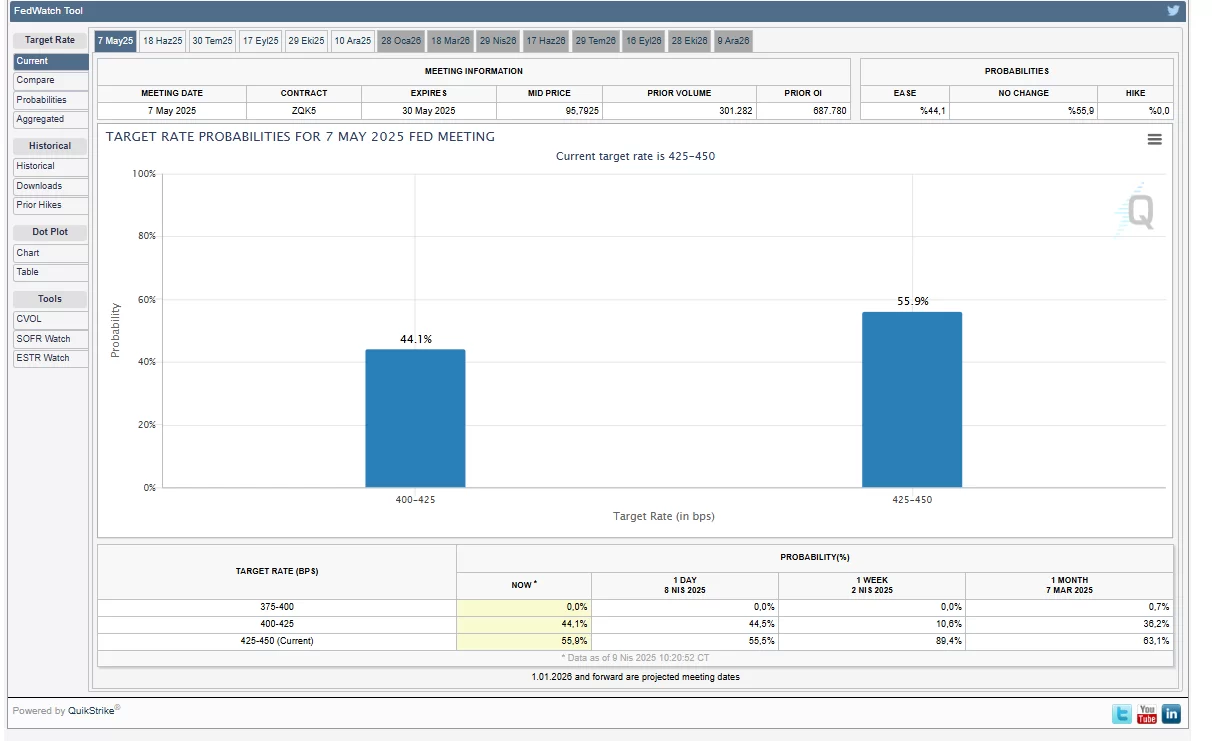The height and width of the screenshot is (741, 1212).
Task: Open the YouTube icon in footer
Action: point(1146,714)
